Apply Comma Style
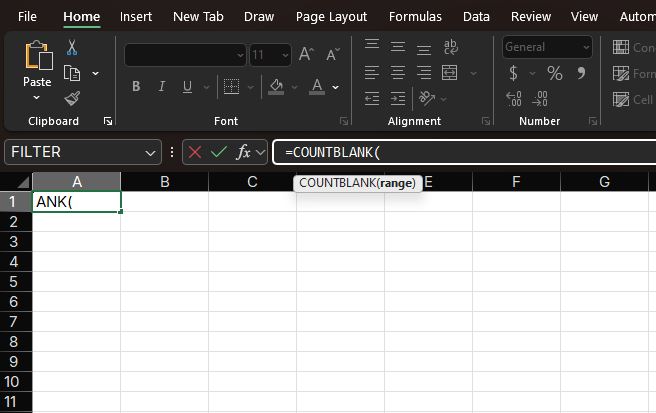The height and width of the screenshot is (413, 656). click(x=581, y=73)
